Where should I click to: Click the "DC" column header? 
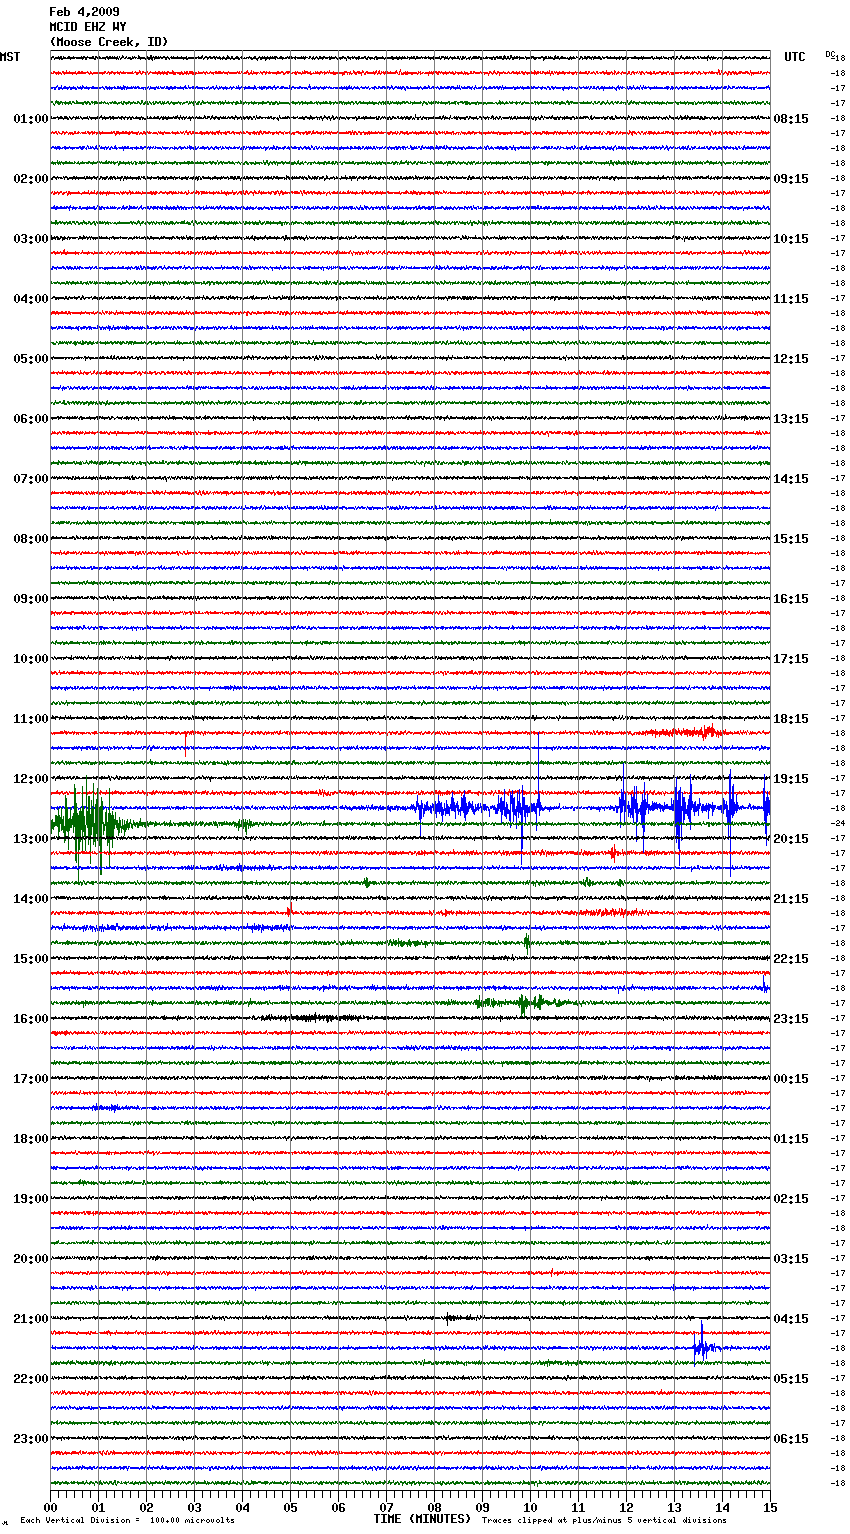click(829, 54)
